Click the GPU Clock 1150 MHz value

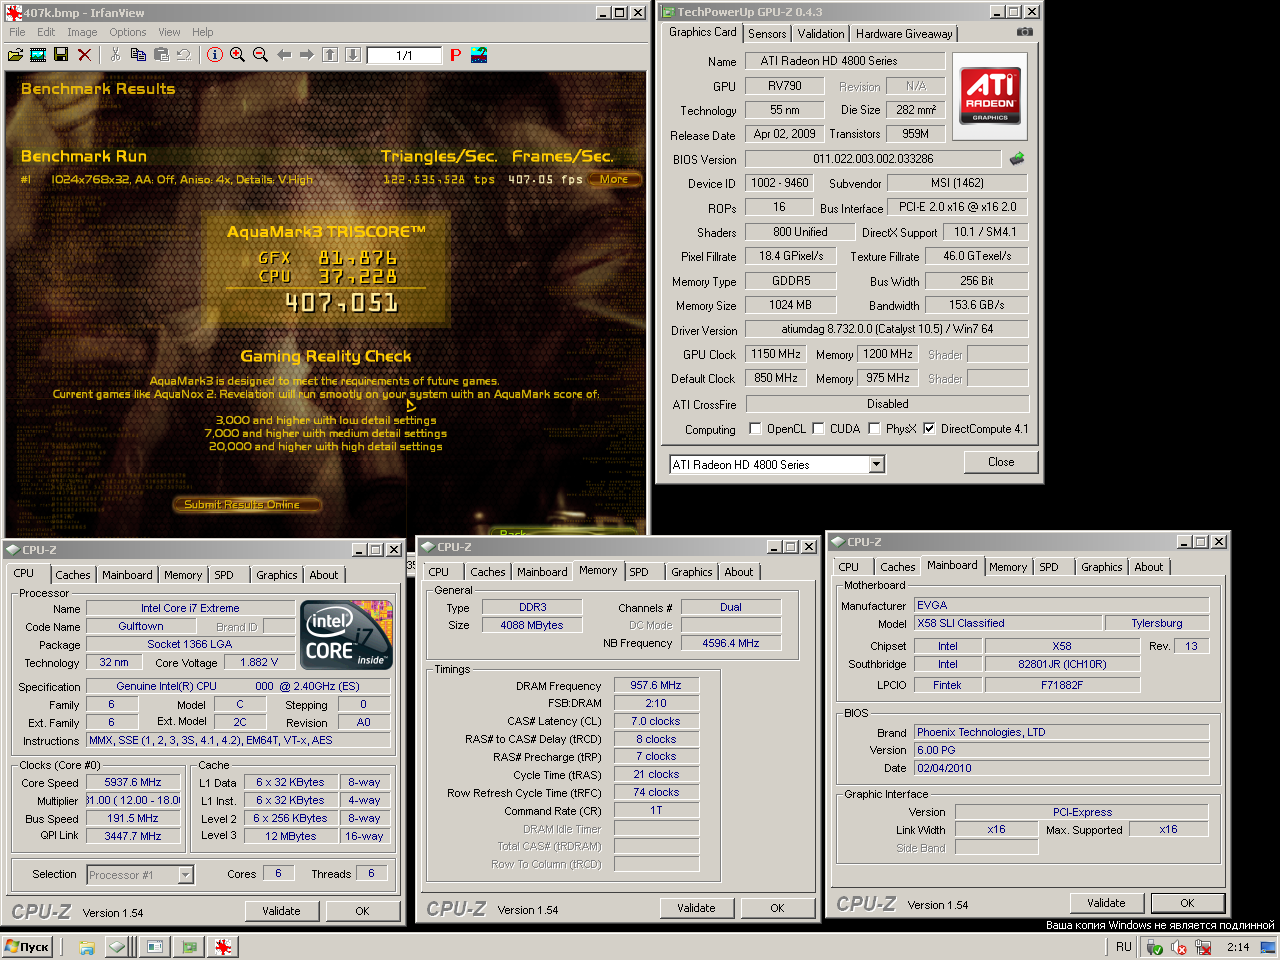tap(776, 354)
